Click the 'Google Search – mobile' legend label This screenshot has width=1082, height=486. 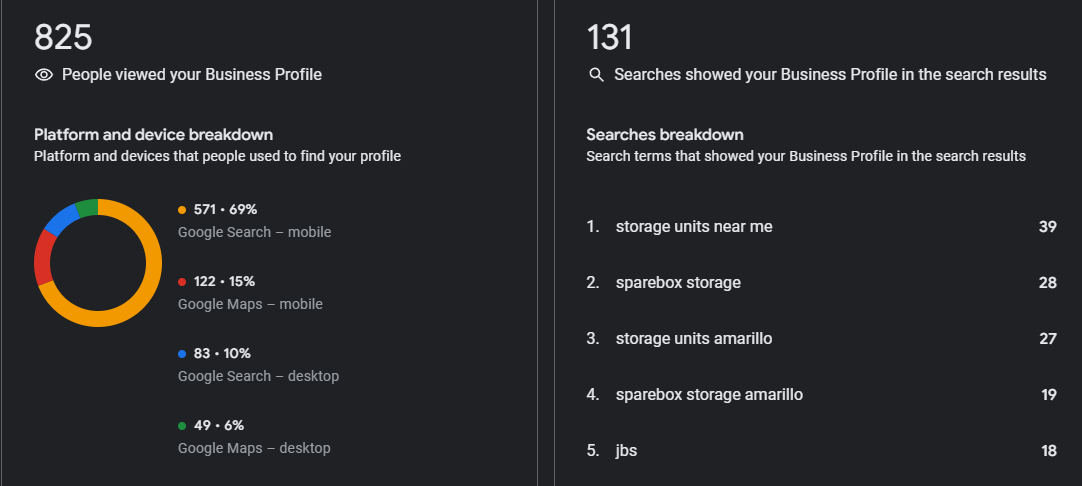(x=254, y=232)
